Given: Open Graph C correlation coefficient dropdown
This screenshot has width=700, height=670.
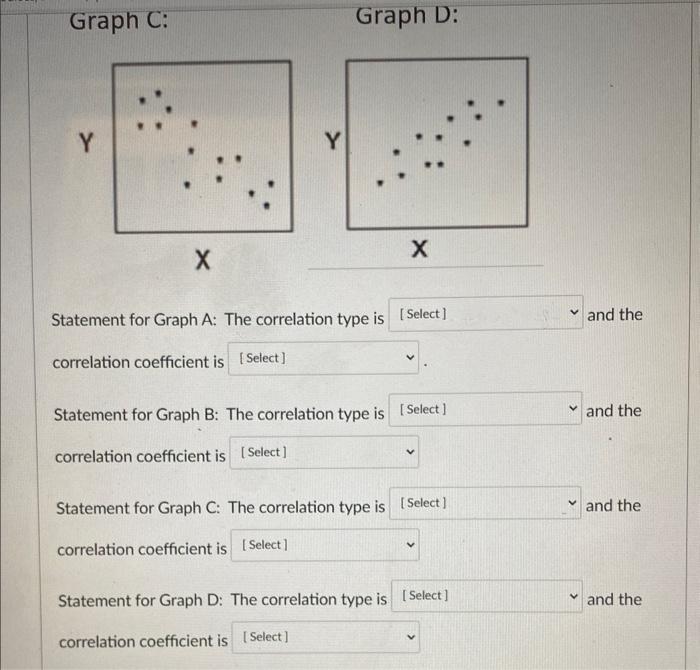Looking at the screenshot, I should tap(325, 545).
